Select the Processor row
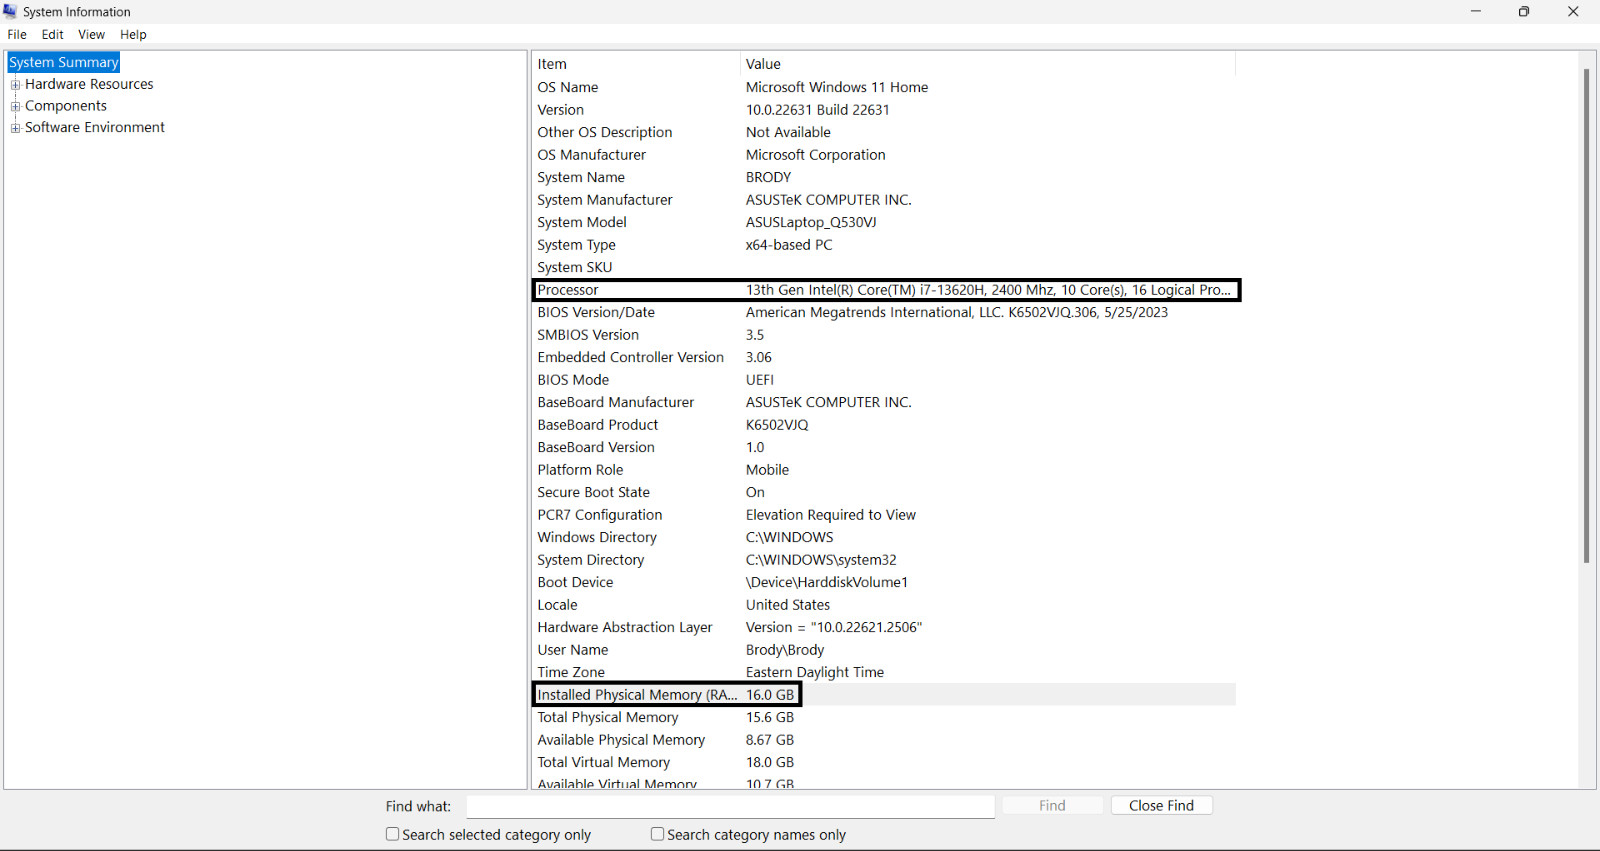The image size is (1600, 851). point(885,290)
